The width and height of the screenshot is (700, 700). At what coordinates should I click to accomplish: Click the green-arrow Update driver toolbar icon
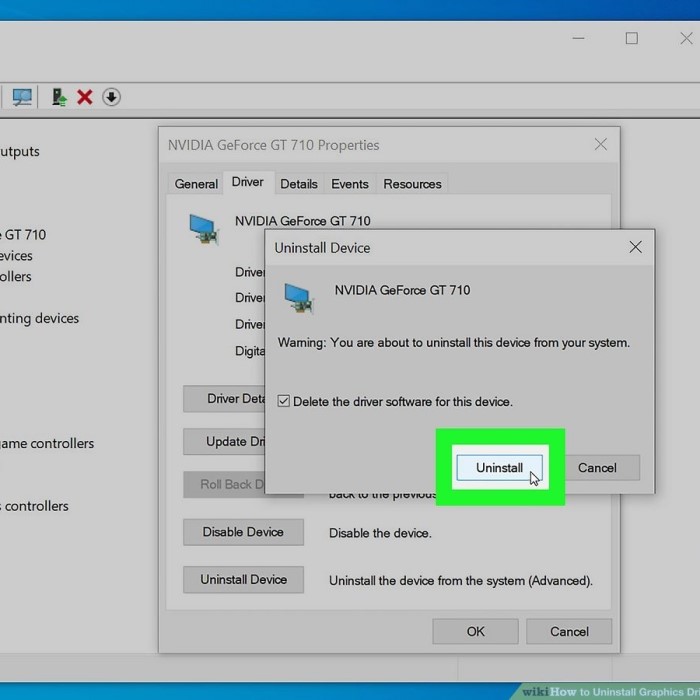click(x=60, y=97)
